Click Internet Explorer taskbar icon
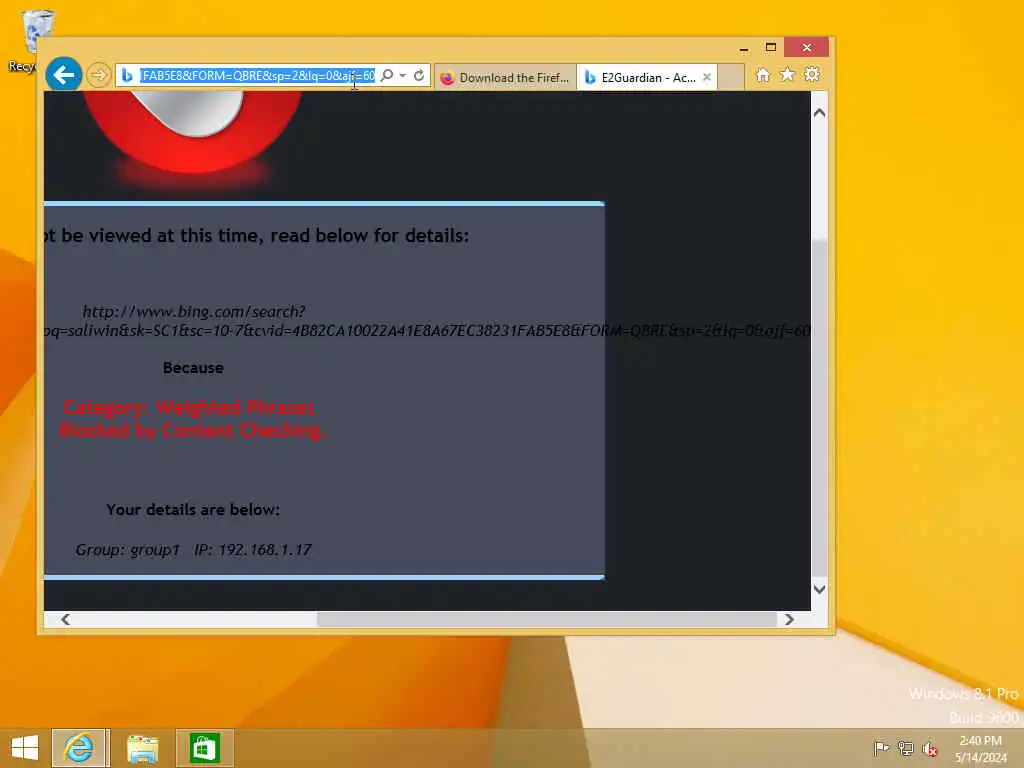 [79, 748]
